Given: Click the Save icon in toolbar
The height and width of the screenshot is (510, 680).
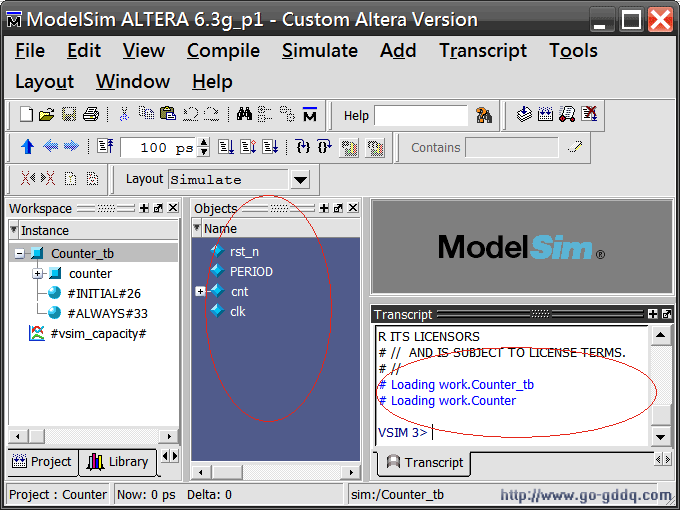Looking at the screenshot, I should (69, 115).
